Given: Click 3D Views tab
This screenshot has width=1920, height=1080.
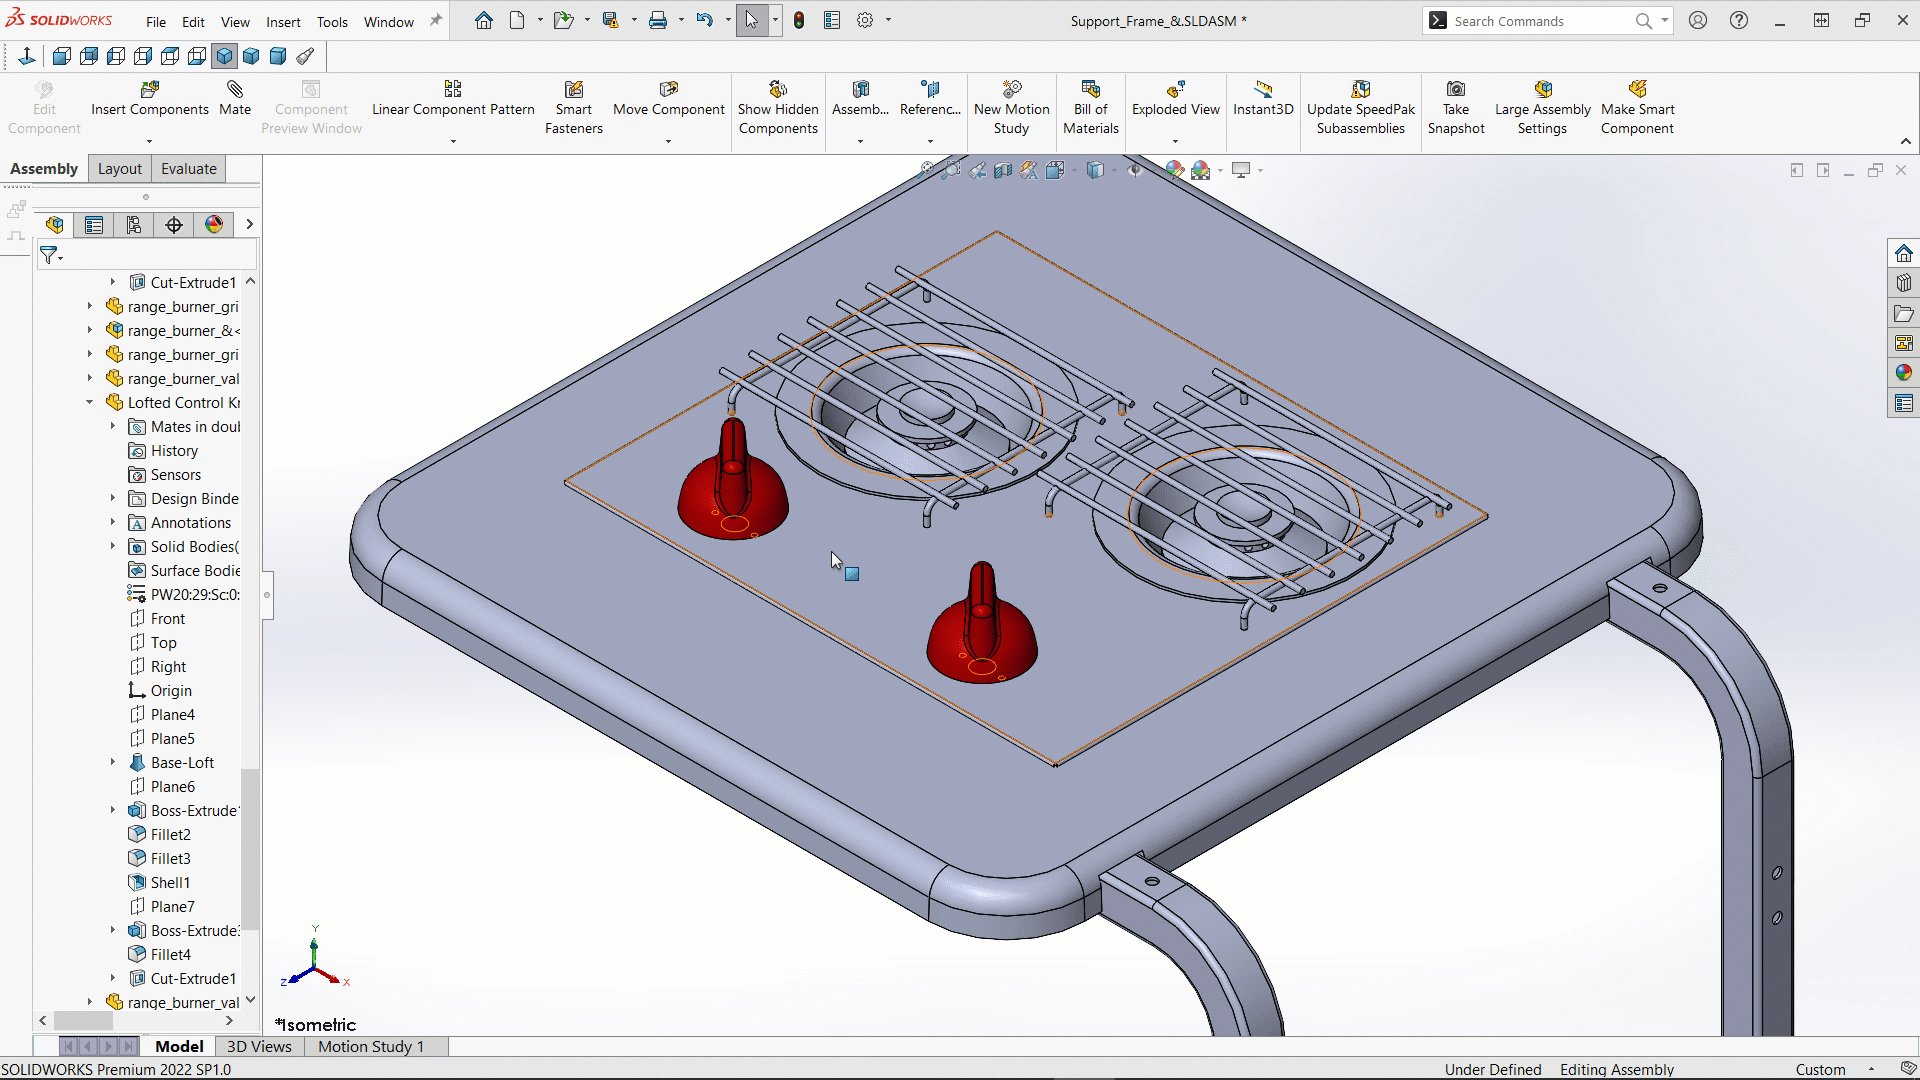Looking at the screenshot, I should (x=258, y=1046).
